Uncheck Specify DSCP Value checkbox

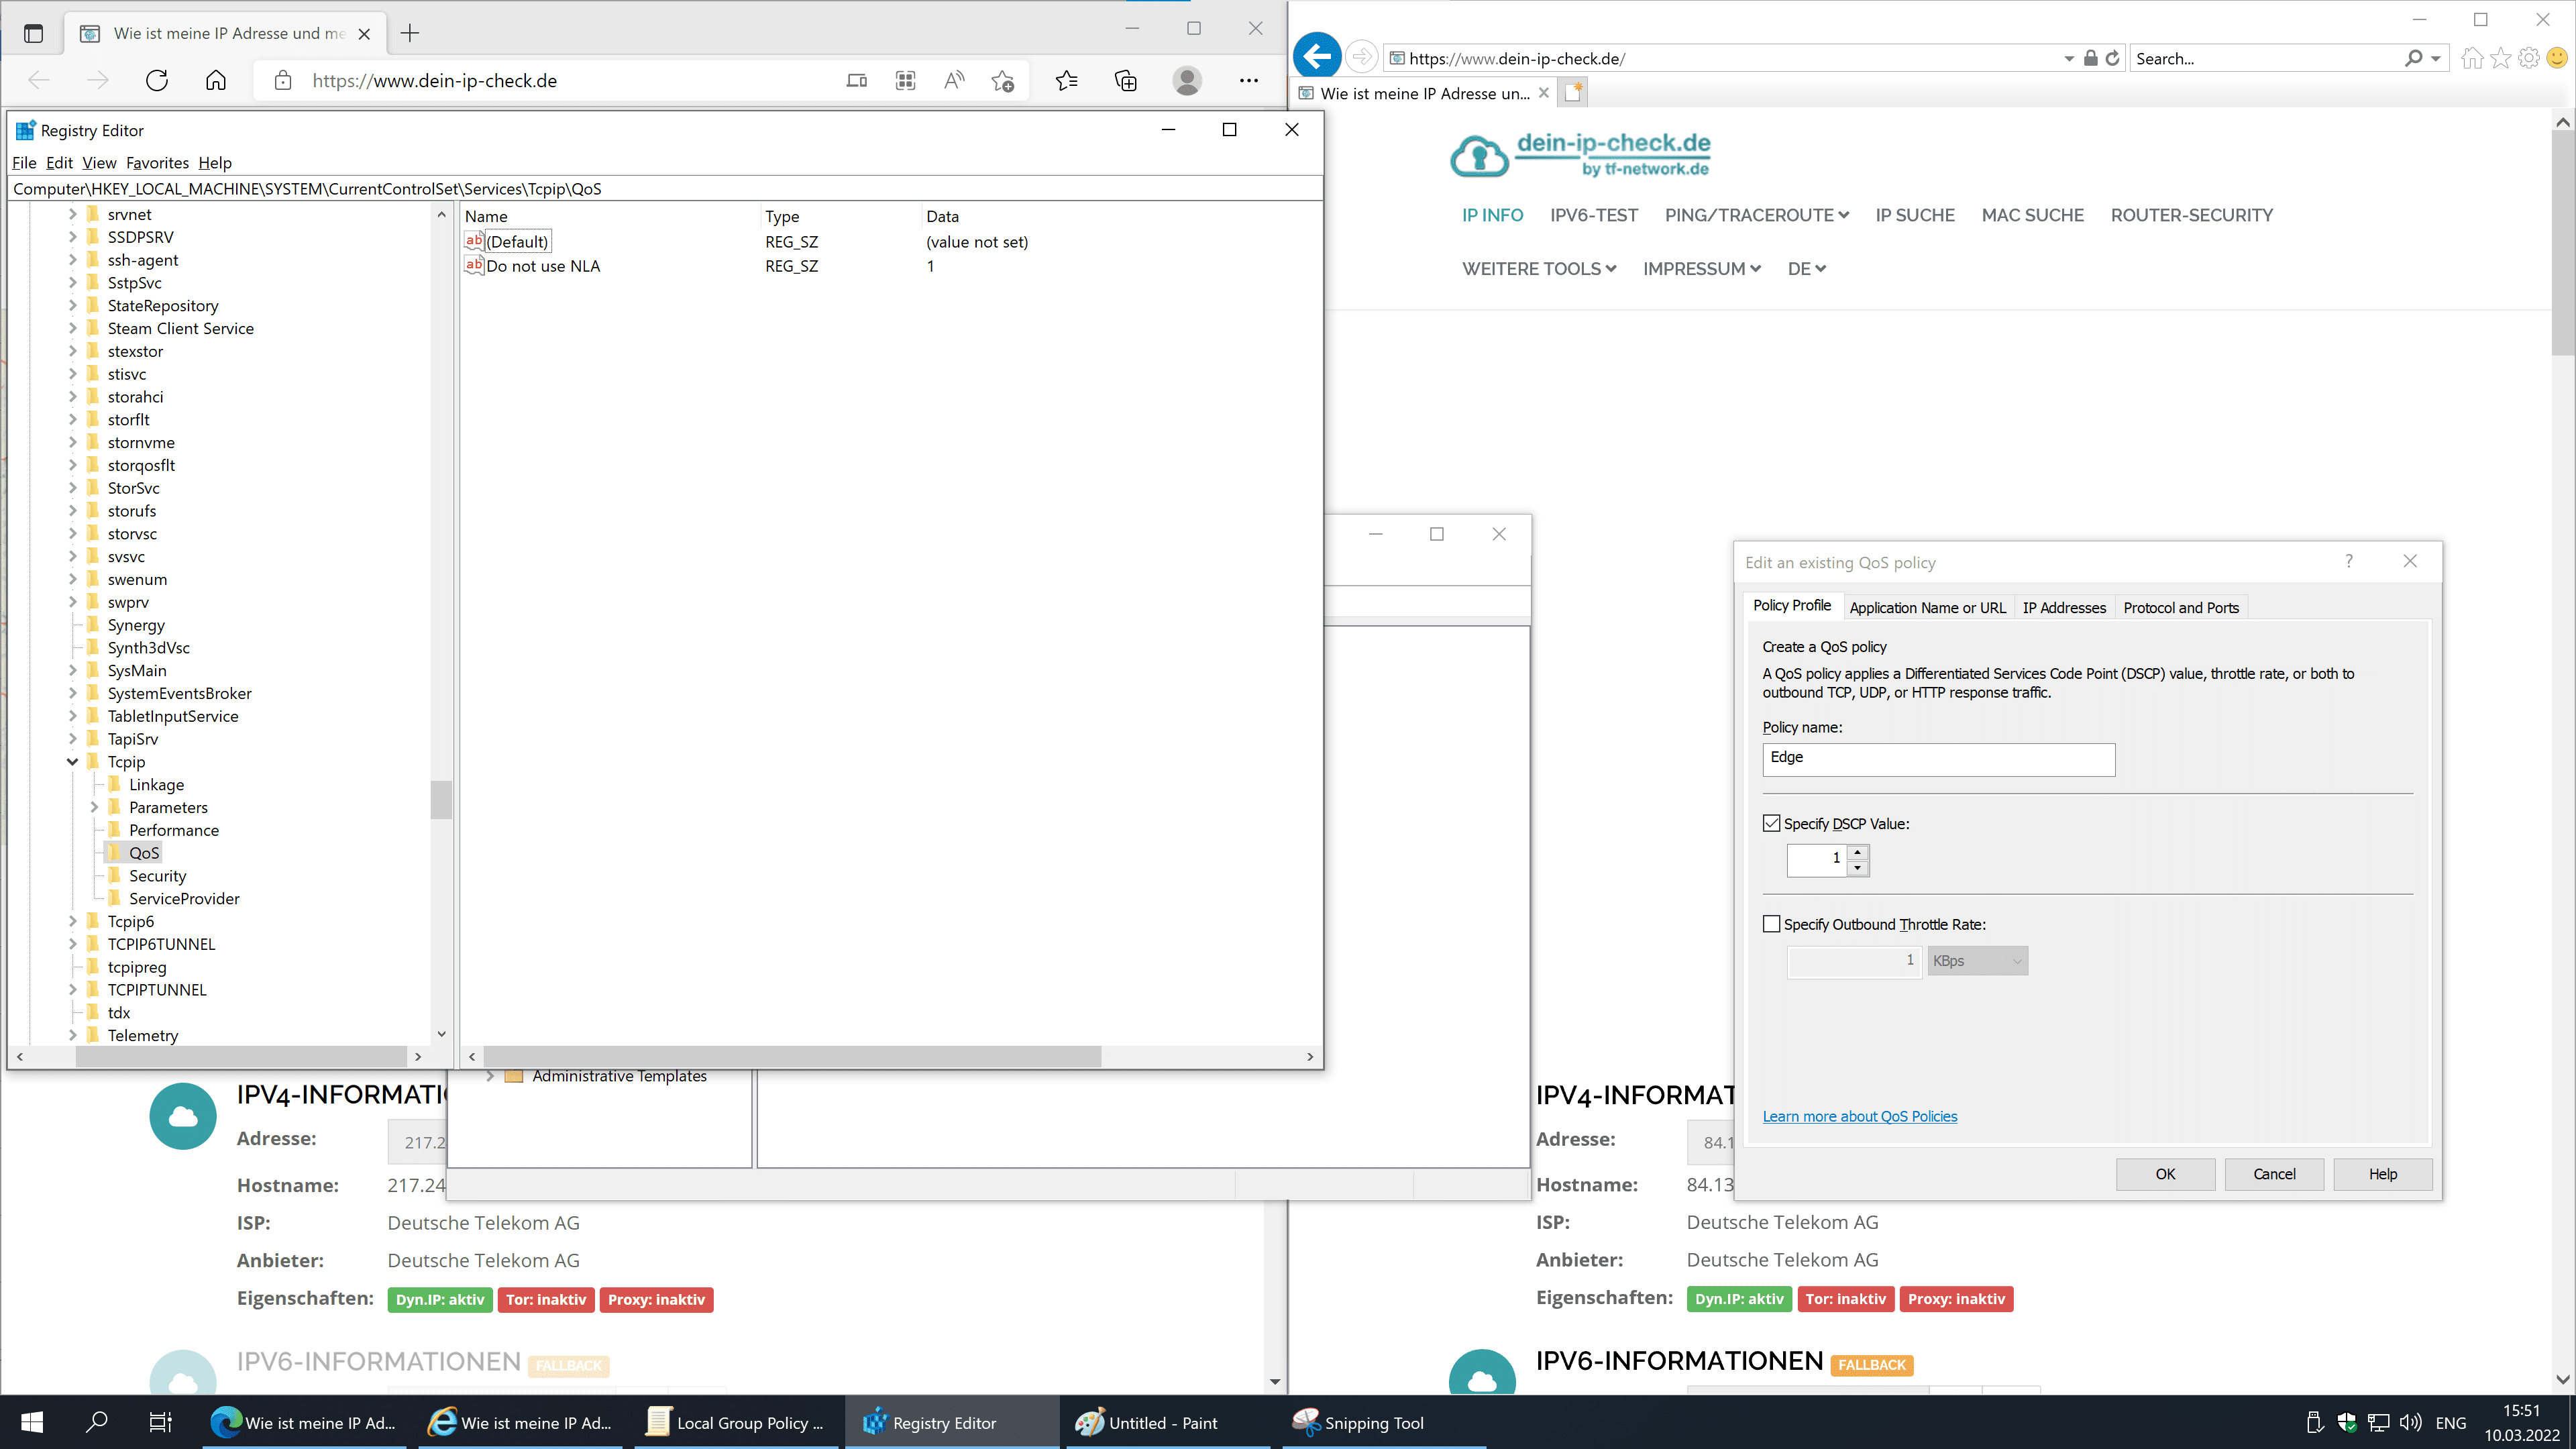click(x=1772, y=824)
